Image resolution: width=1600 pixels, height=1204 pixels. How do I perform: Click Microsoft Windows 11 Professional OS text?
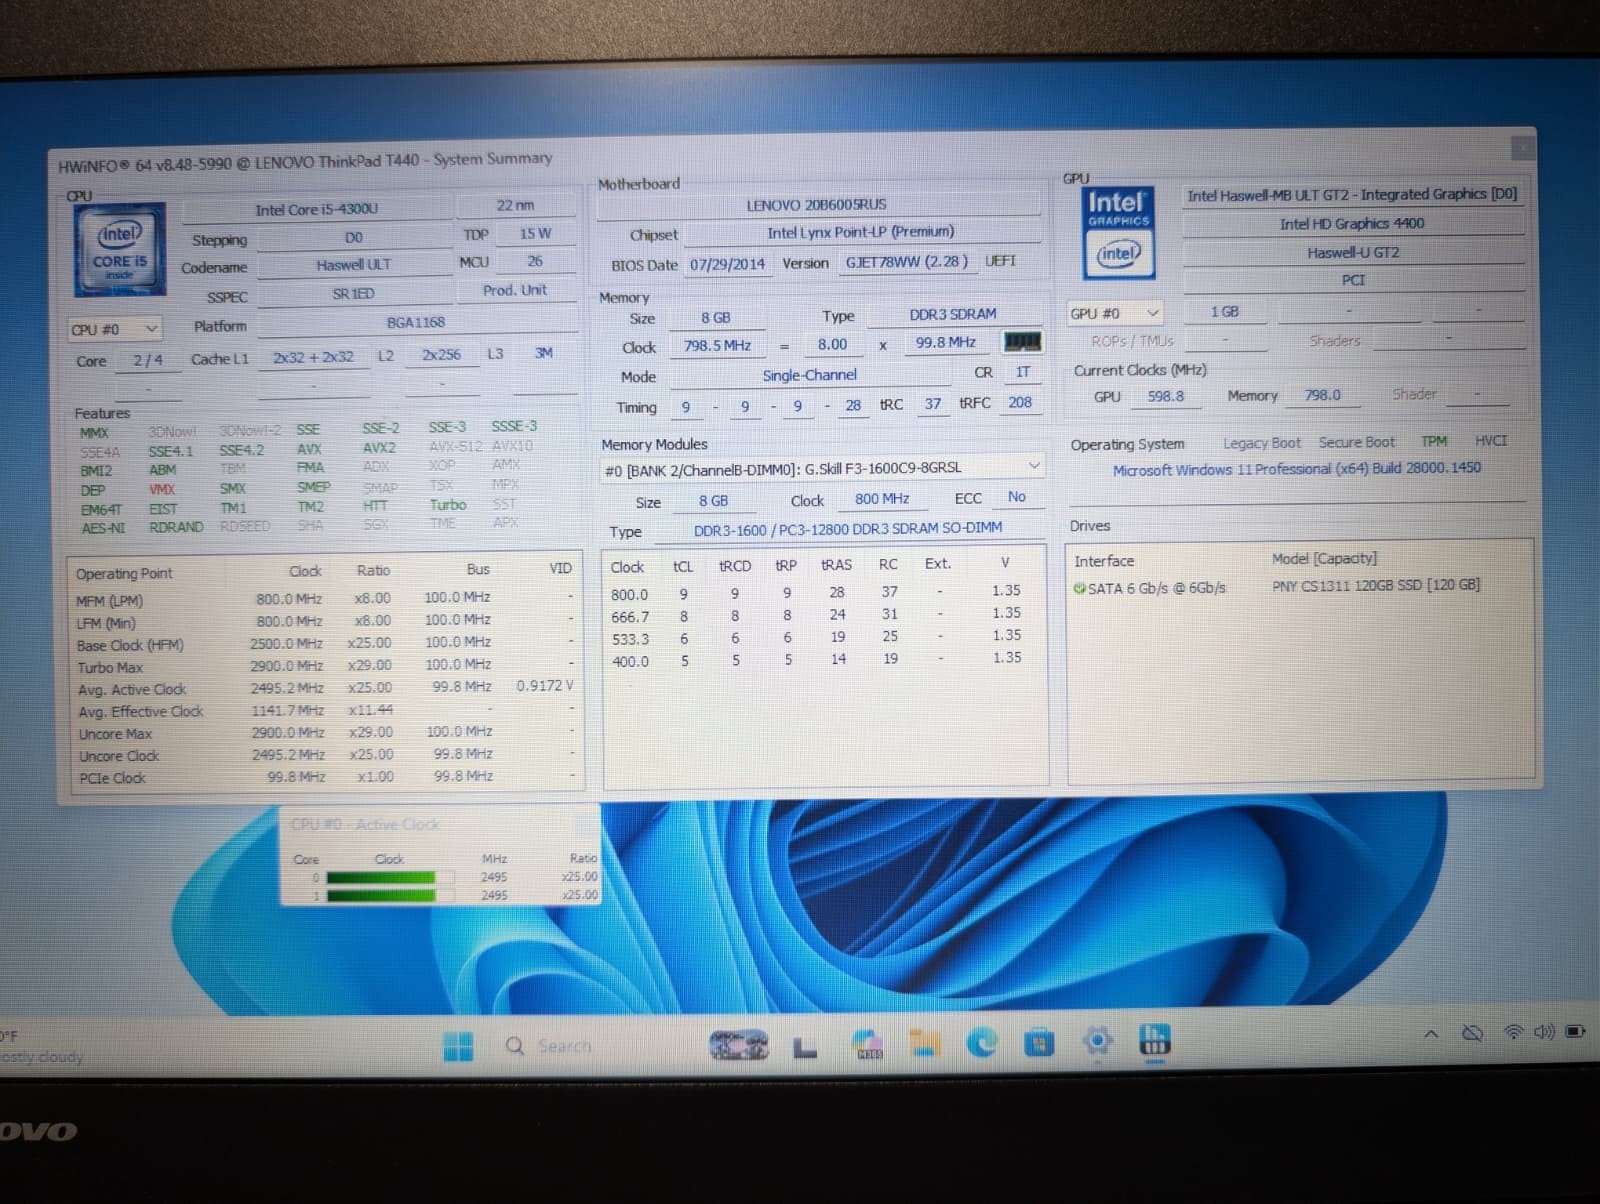point(1297,468)
